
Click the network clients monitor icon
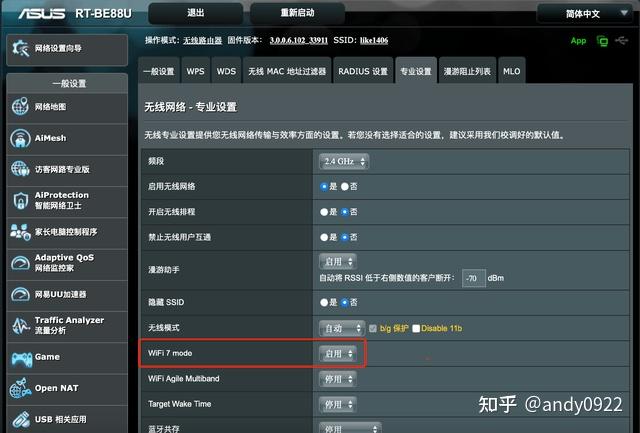[x=602, y=40]
